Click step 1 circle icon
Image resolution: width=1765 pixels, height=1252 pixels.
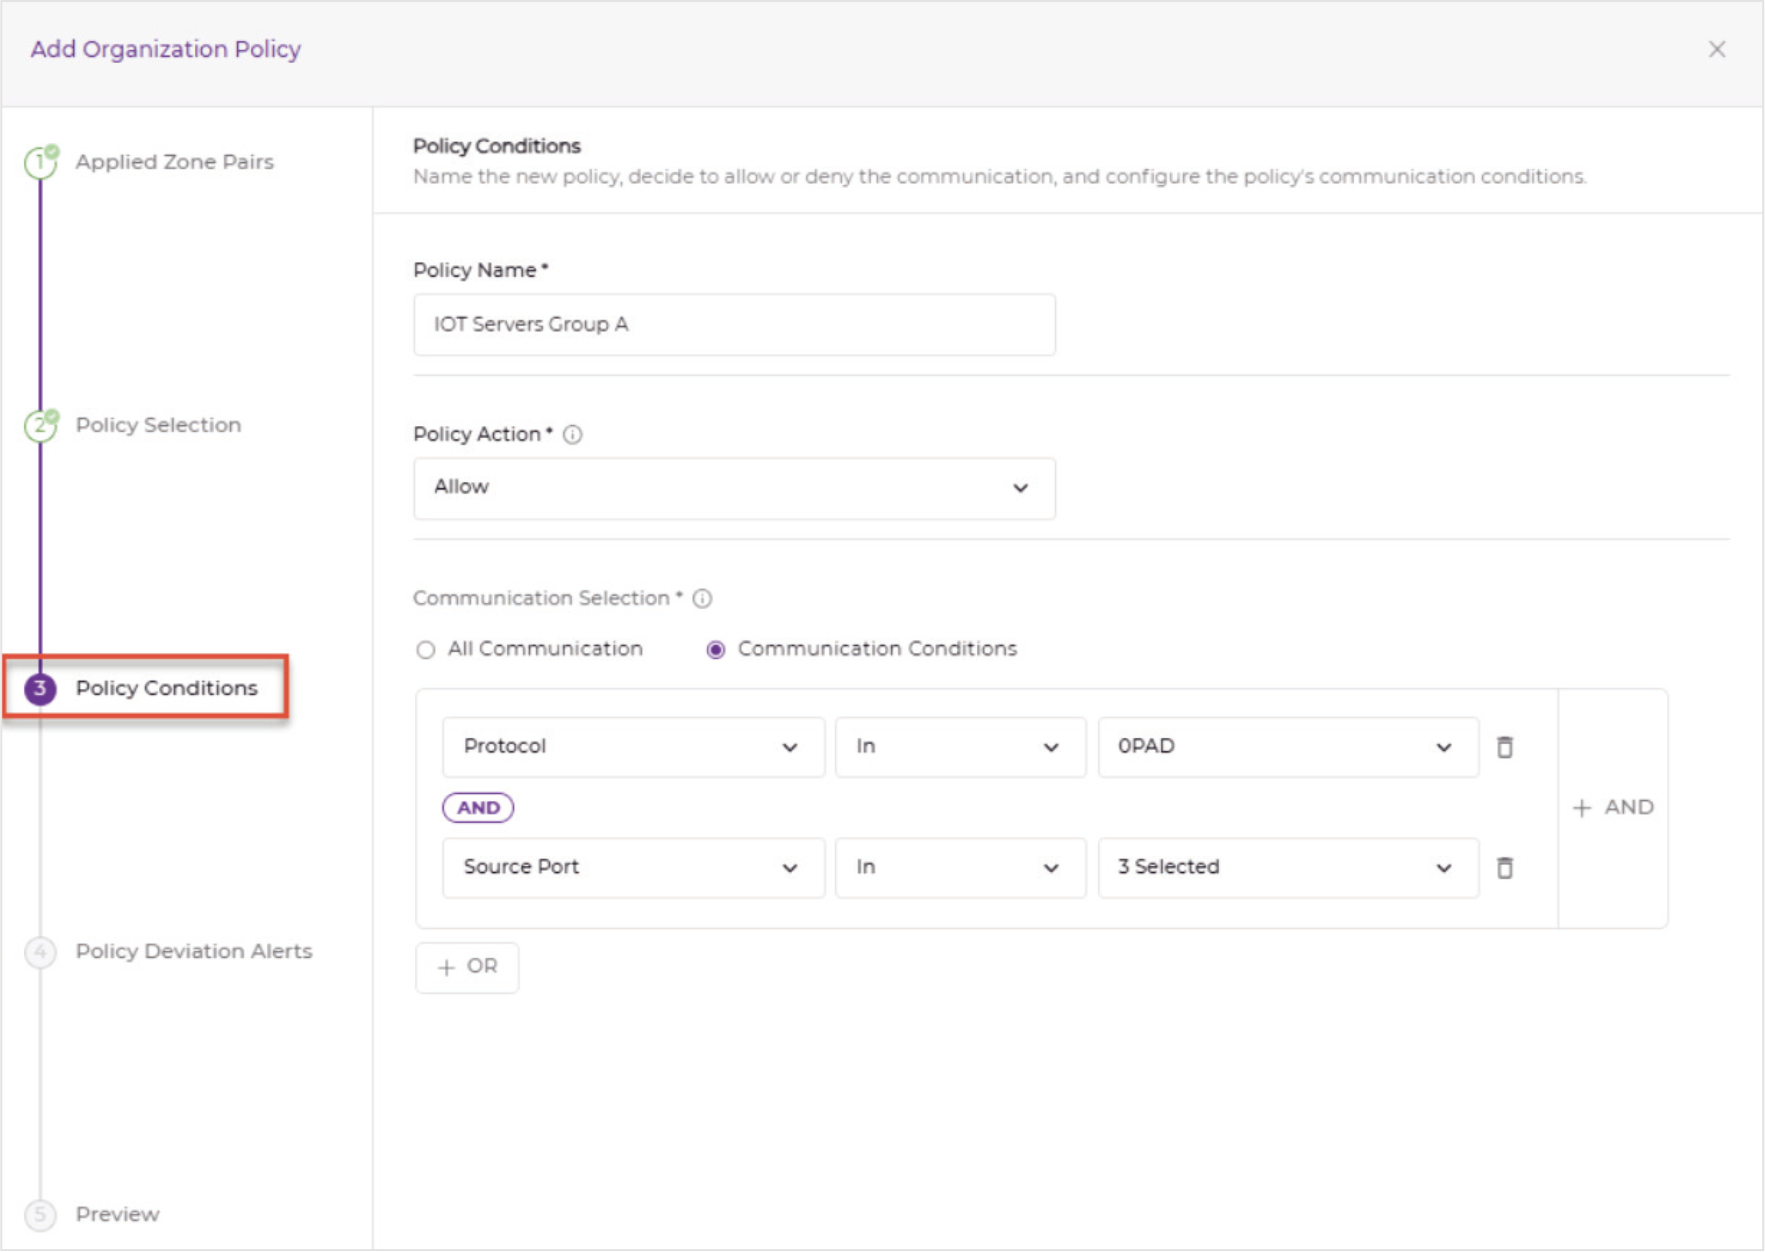pos(40,162)
